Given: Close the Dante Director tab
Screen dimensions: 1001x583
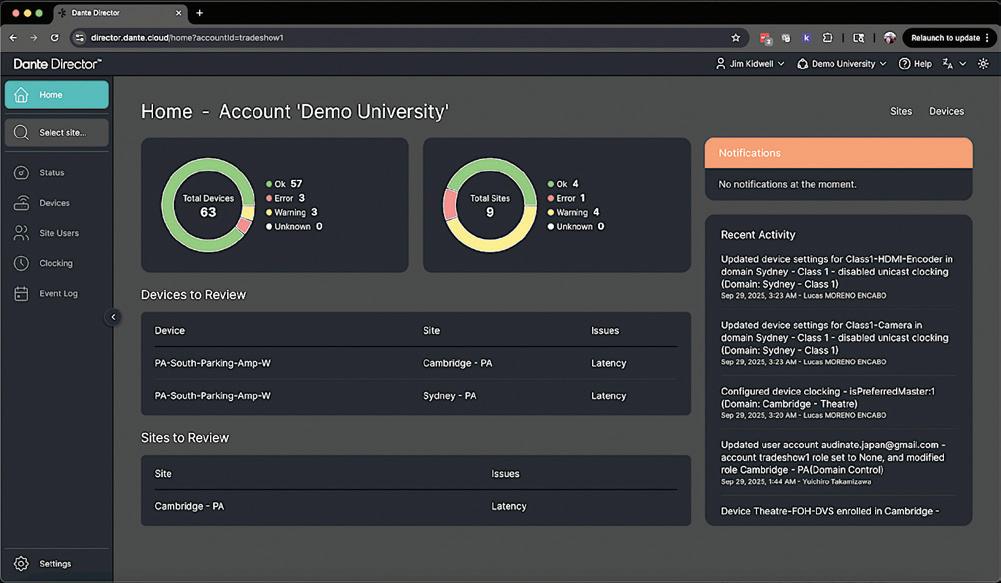Looking at the screenshot, I should pos(178,13).
